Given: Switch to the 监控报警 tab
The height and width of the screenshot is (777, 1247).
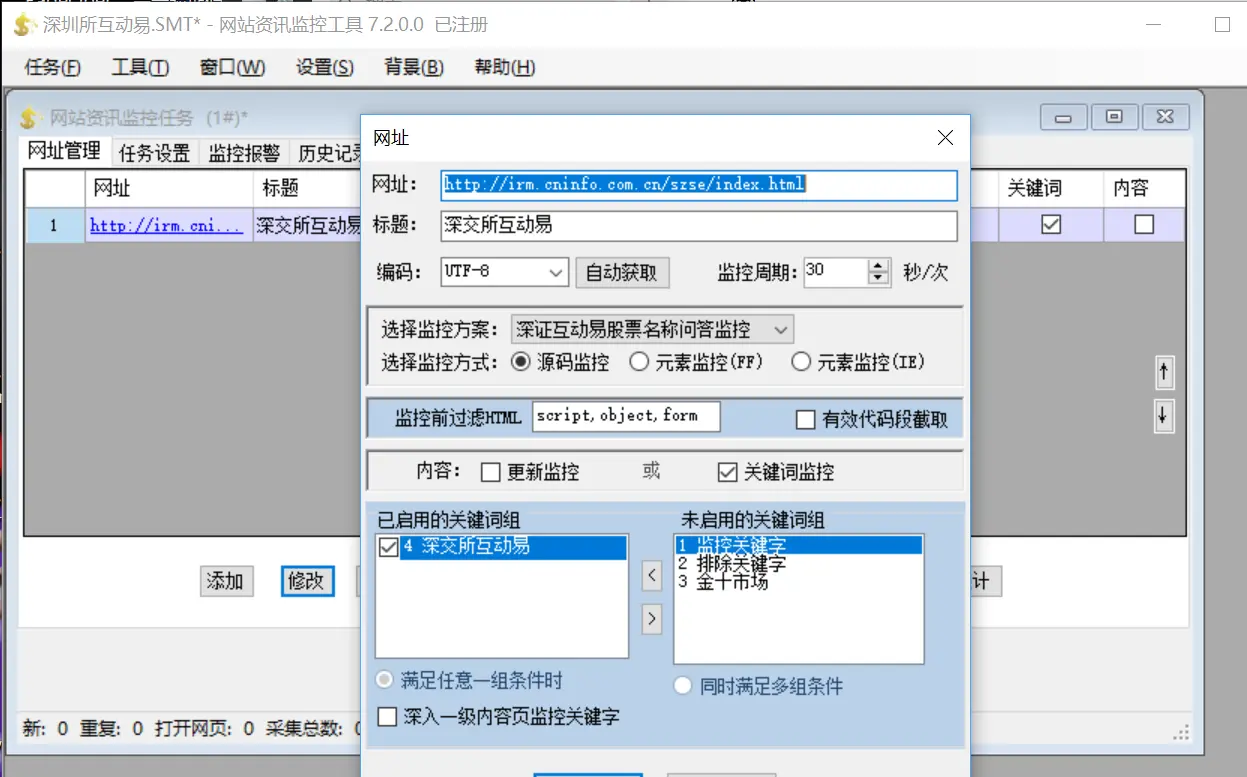Looking at the screenshot, I should (x=244, y=153).
